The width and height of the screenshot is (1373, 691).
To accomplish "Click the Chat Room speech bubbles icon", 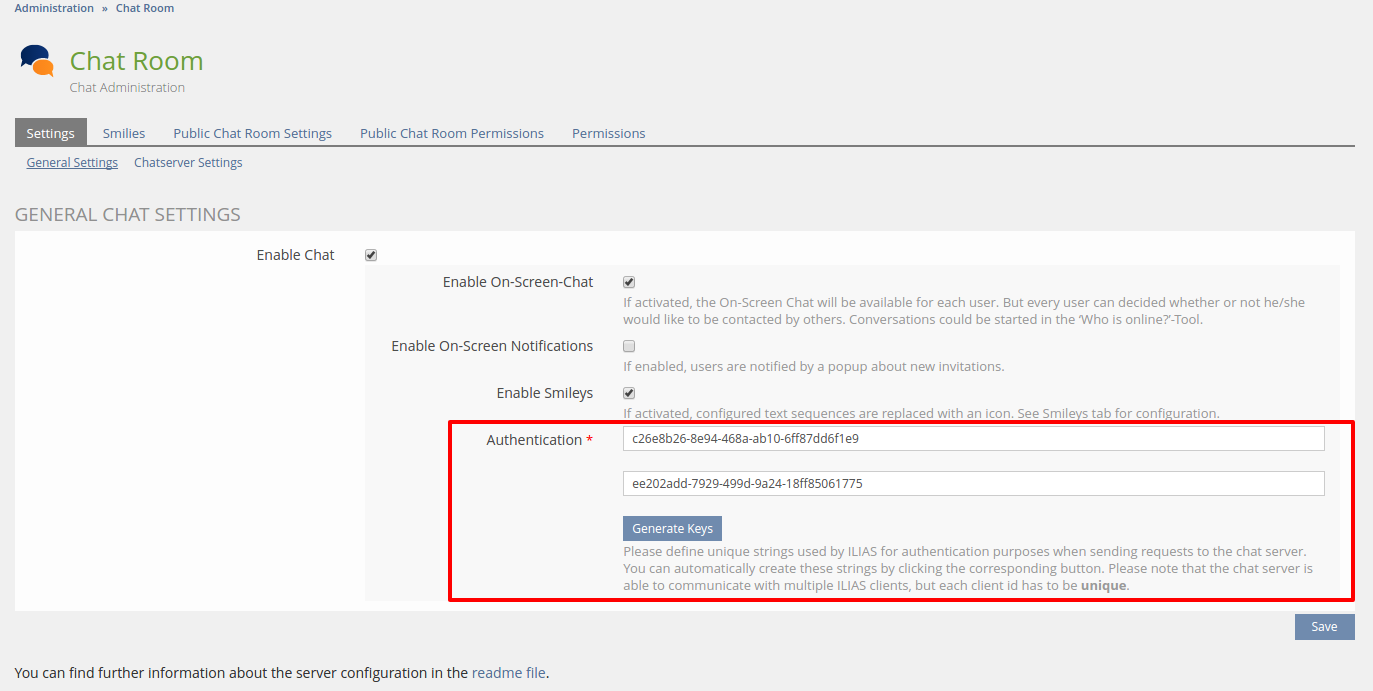I will click(x=37, y=61).
